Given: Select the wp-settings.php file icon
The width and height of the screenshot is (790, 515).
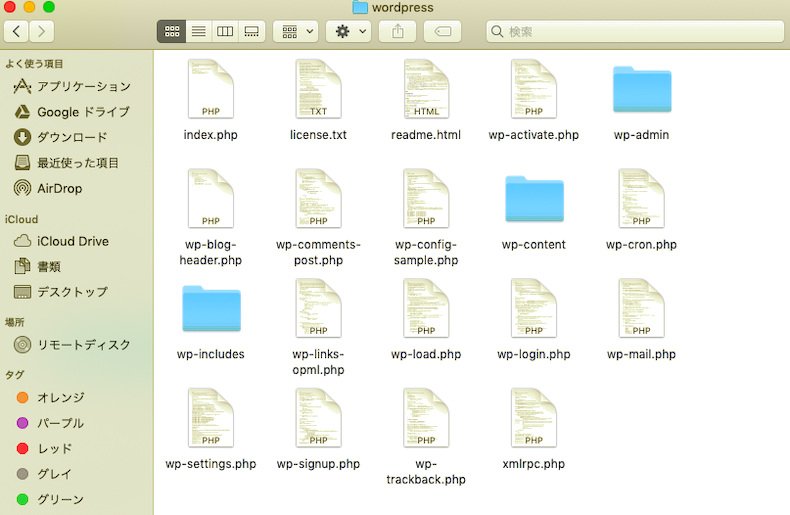Looking at the screenshot, I should [211, 418].
